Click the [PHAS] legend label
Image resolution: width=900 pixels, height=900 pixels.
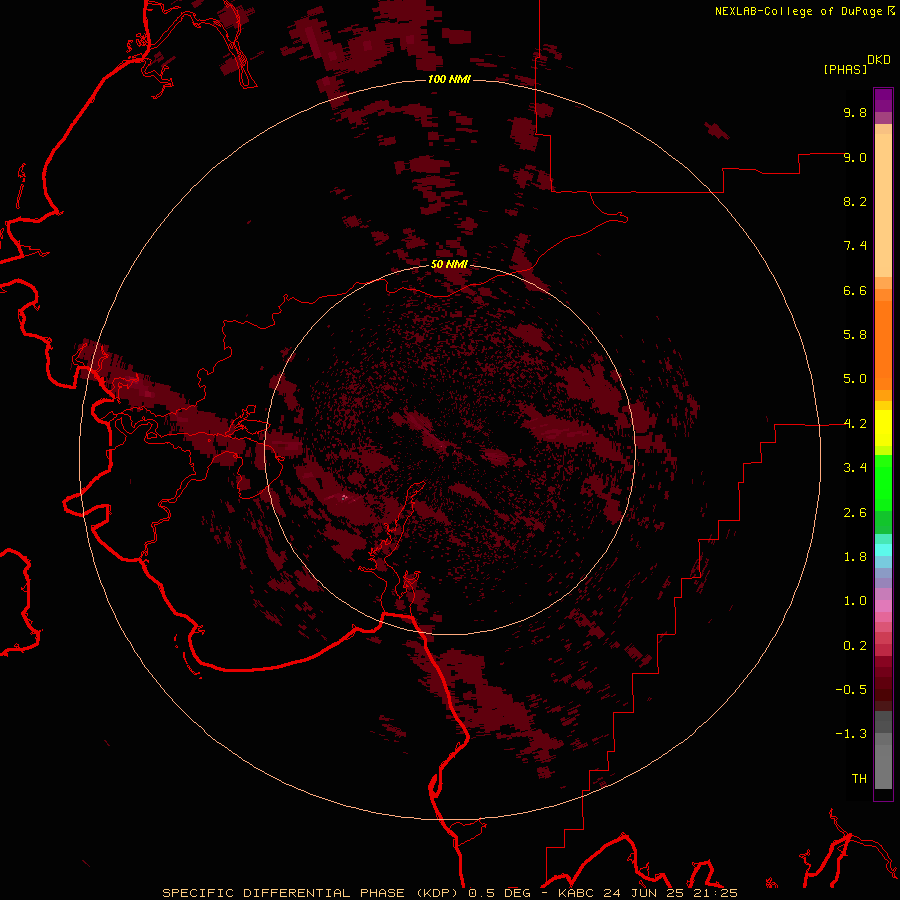click(845, 69)
